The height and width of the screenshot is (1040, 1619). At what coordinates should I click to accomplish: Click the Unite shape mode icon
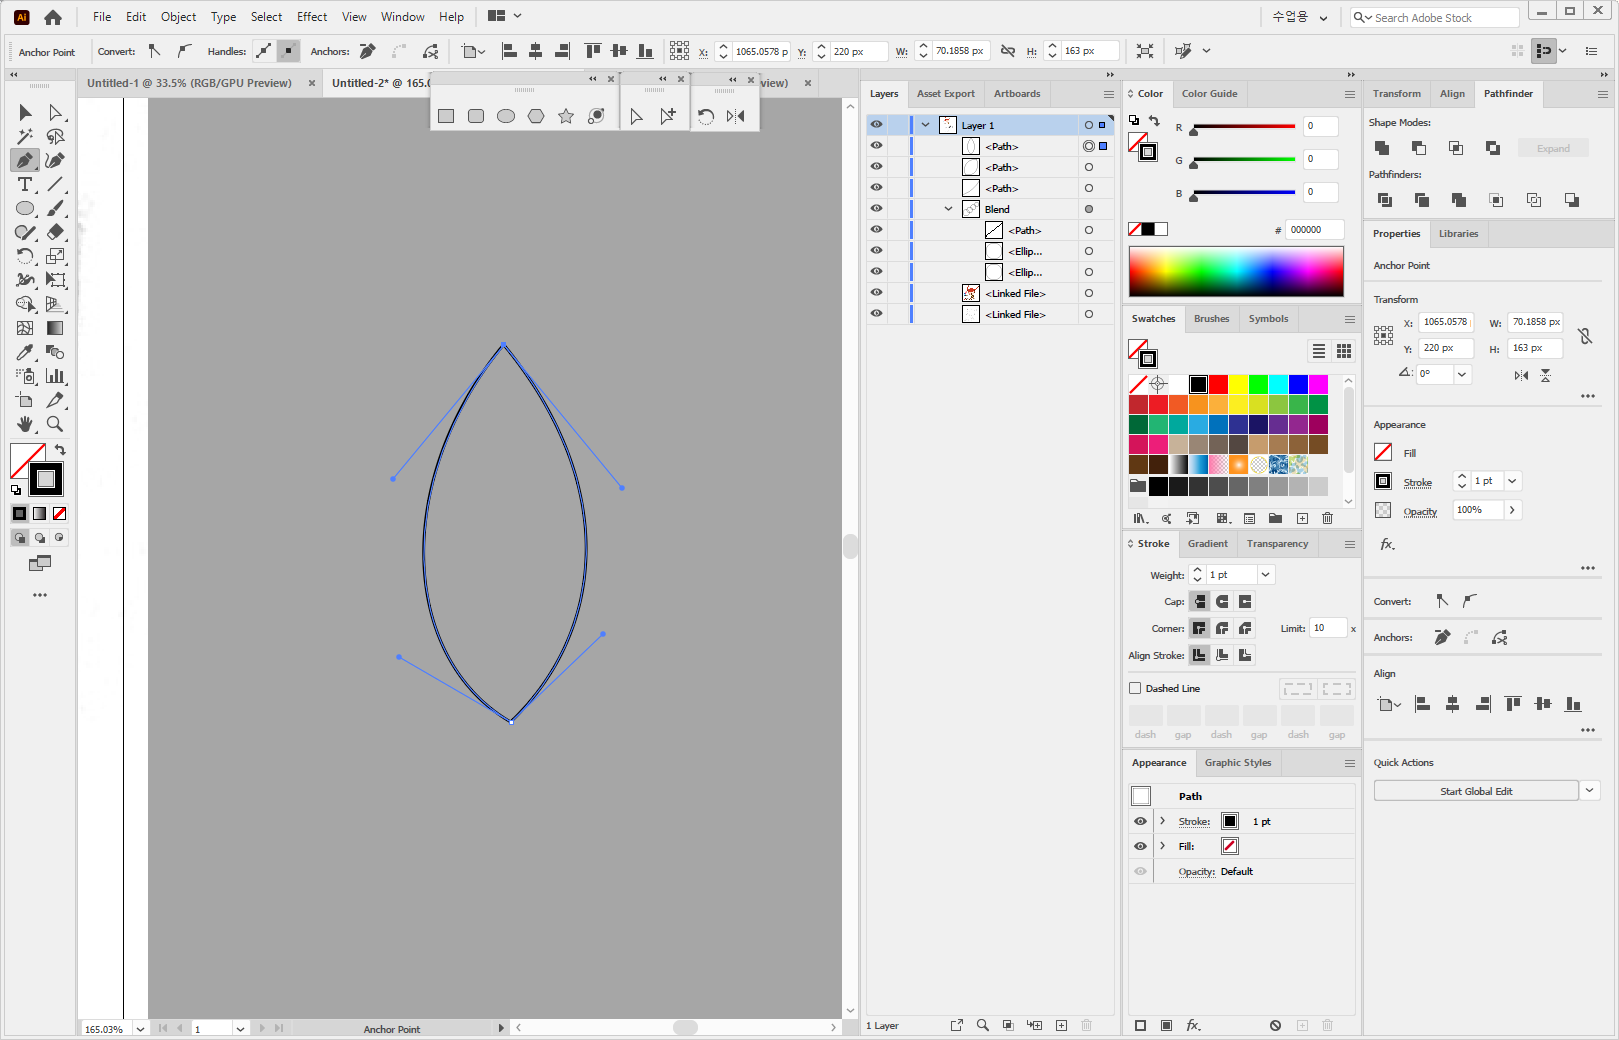pos(1382,148)
